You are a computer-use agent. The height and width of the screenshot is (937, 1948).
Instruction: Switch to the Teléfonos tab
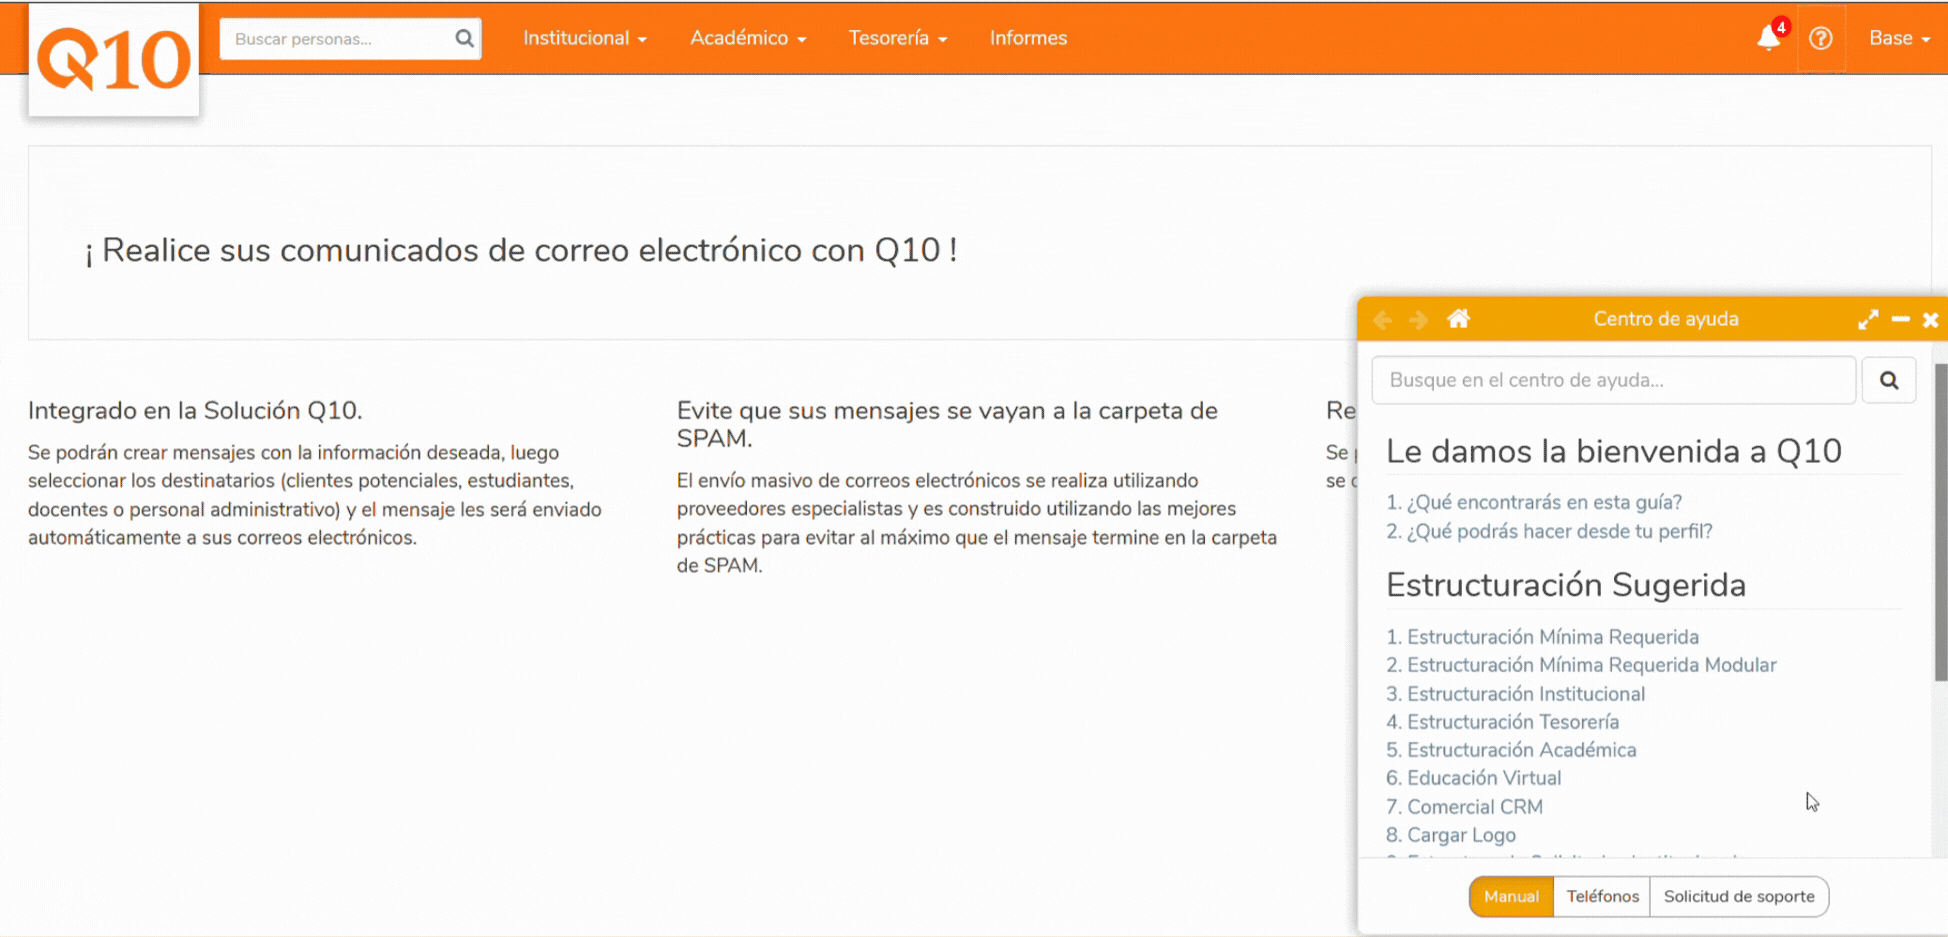(1602, 896)
